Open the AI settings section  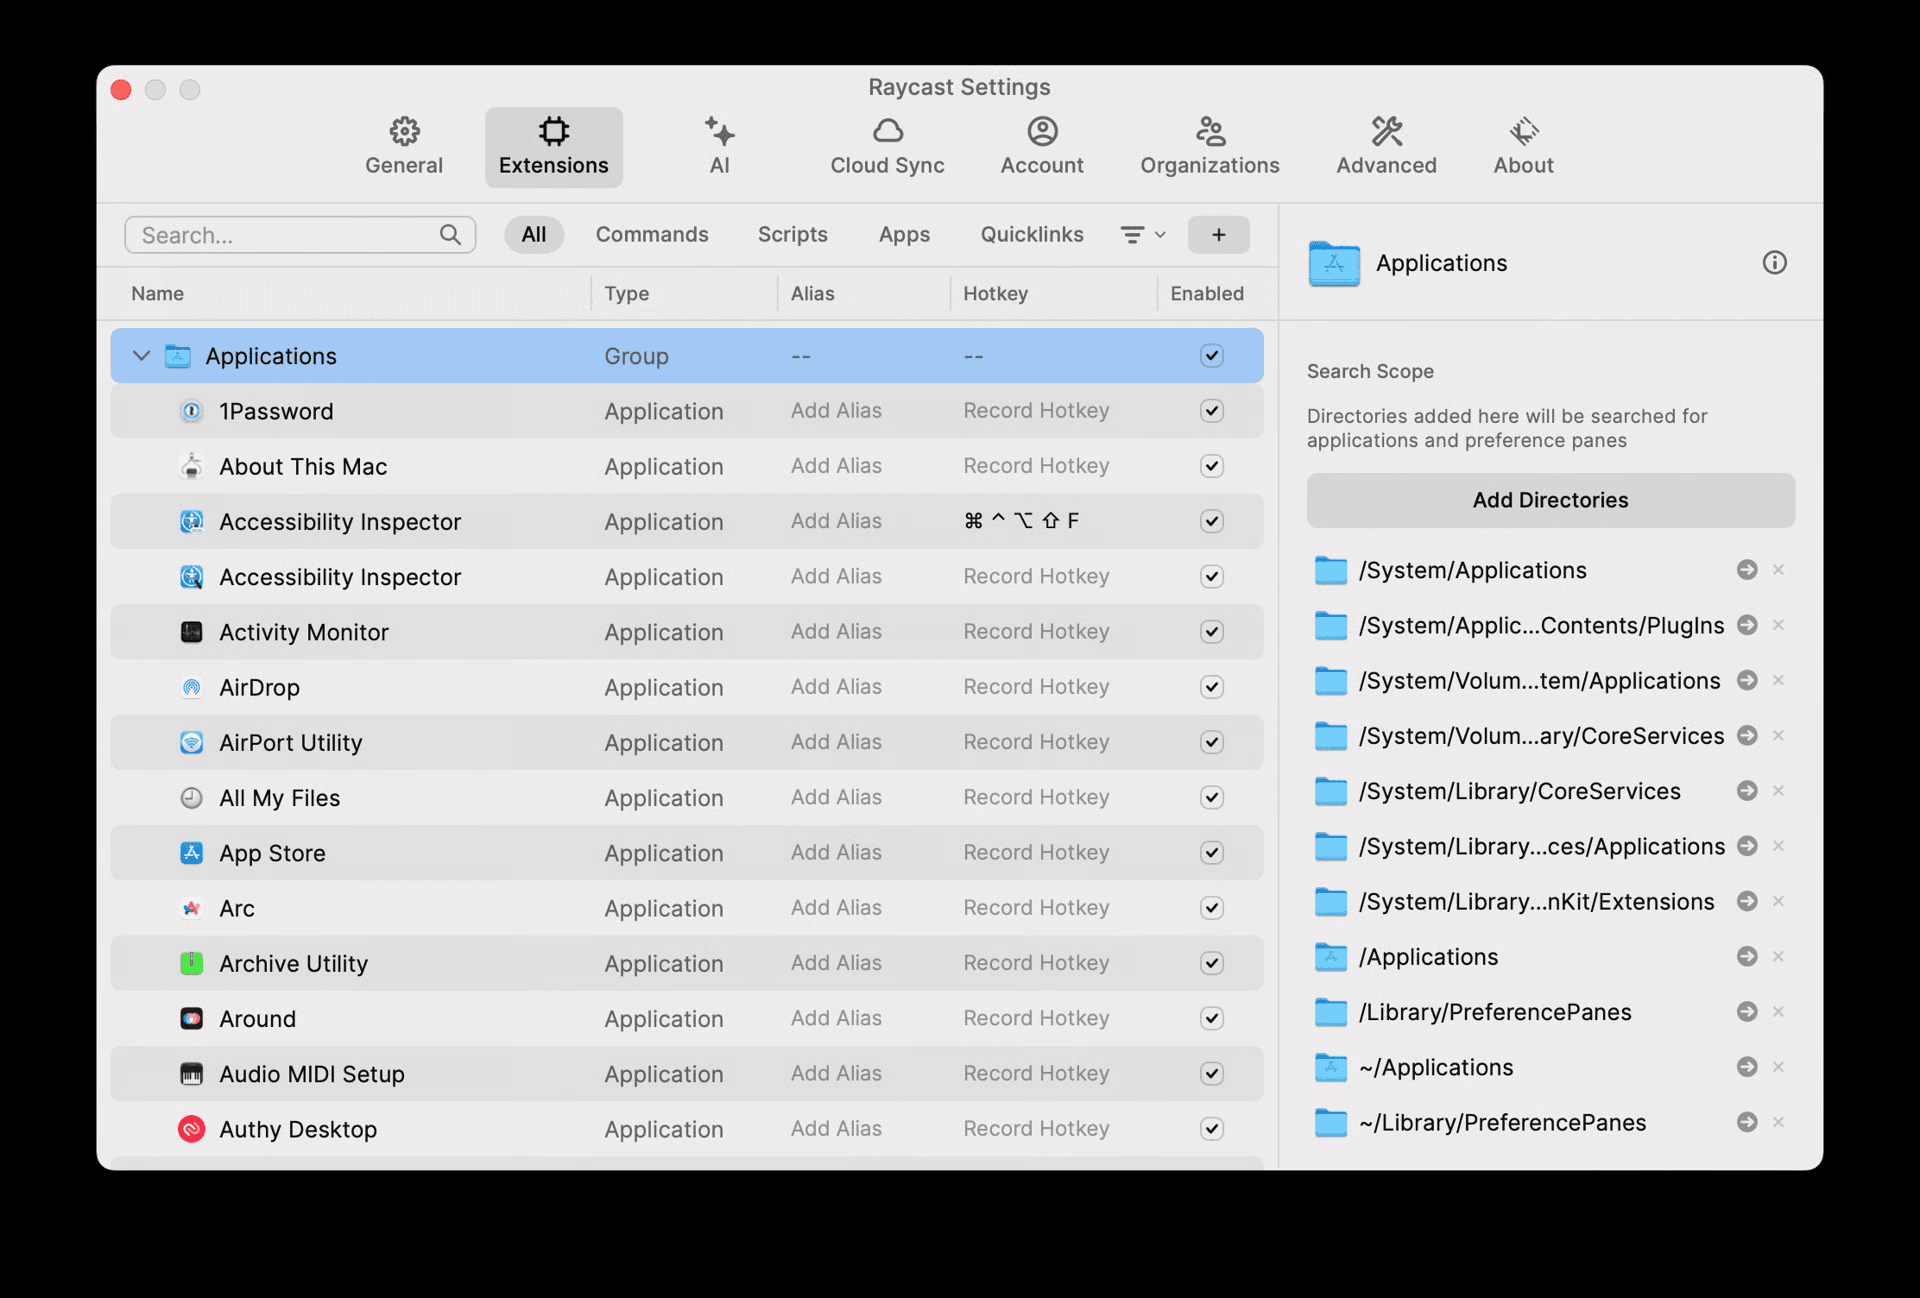719,145
